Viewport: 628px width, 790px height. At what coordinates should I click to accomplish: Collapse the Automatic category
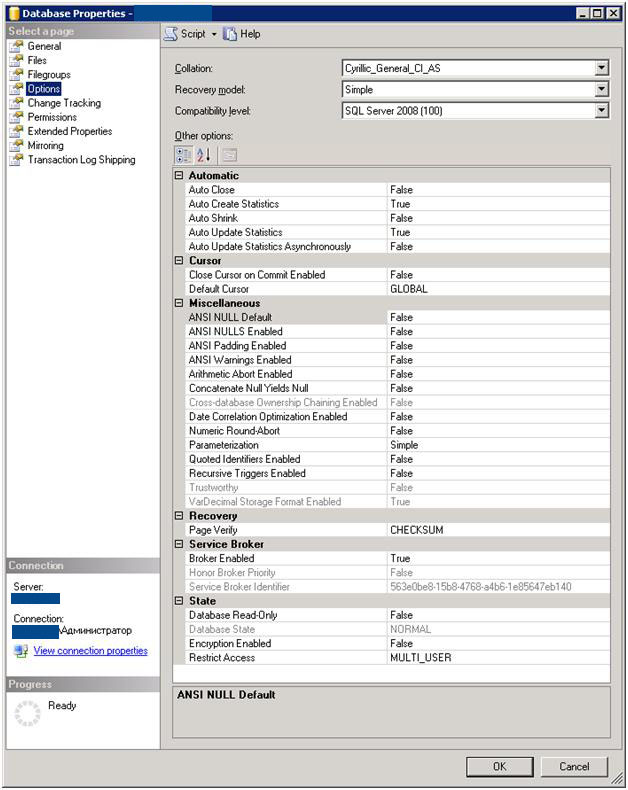pos(179,176)
